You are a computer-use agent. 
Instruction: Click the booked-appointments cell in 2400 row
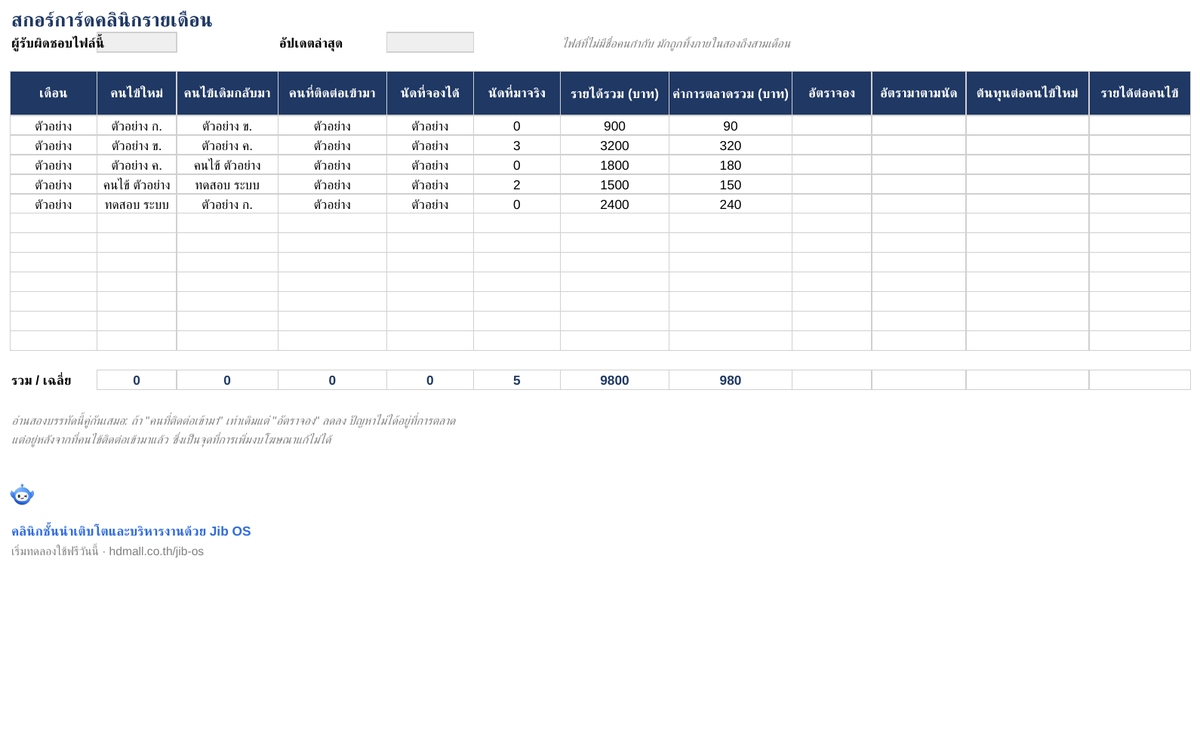(x=430, y=204)
